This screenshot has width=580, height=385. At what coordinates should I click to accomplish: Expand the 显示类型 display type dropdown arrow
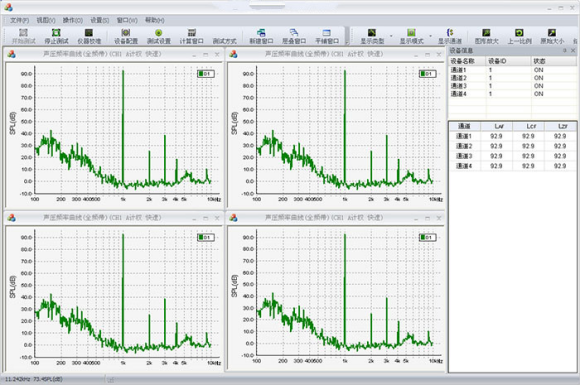(391, 36)
